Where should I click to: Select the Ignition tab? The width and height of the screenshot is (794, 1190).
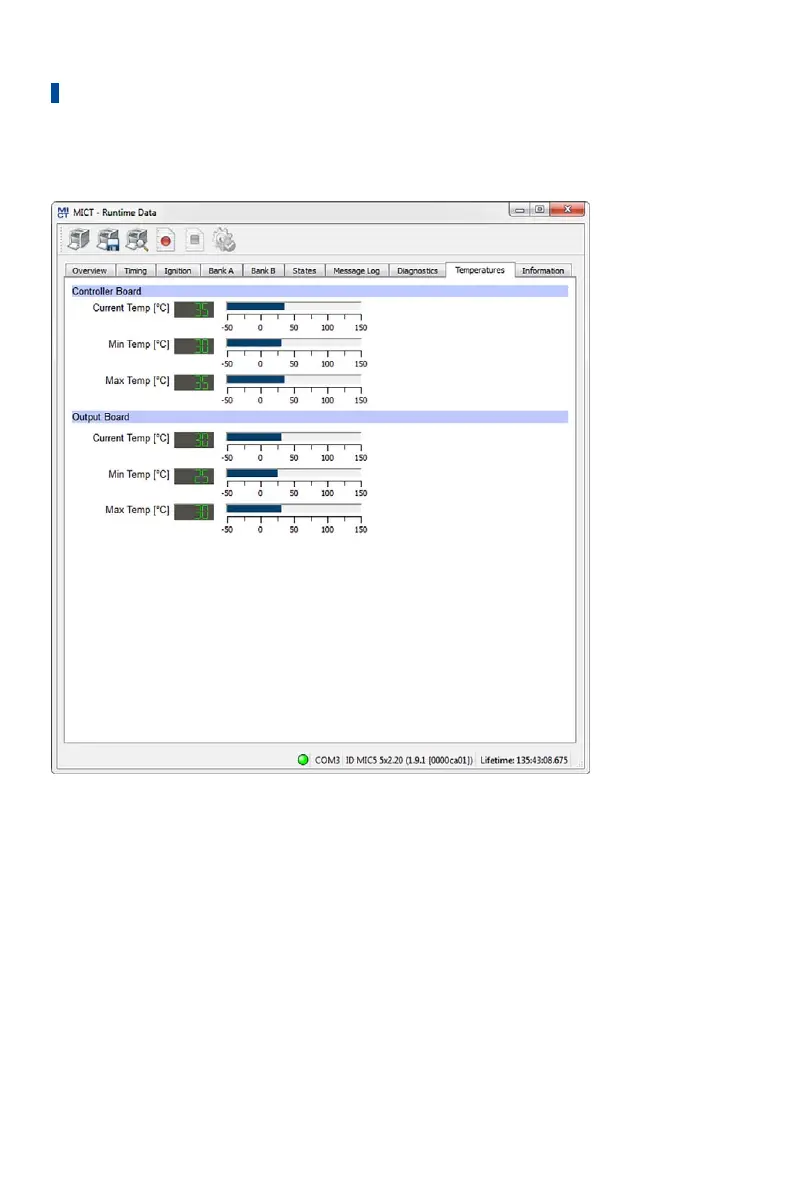(x=178, y=271)
